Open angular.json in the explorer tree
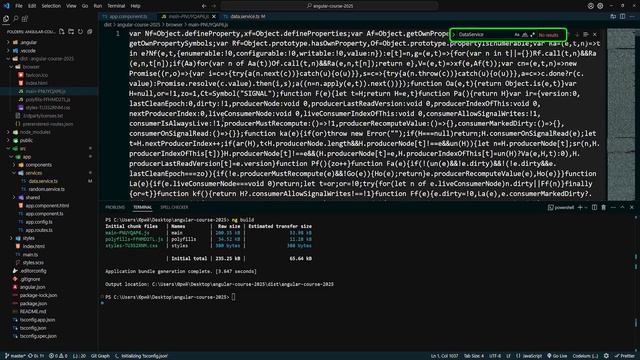 [33, 287]
